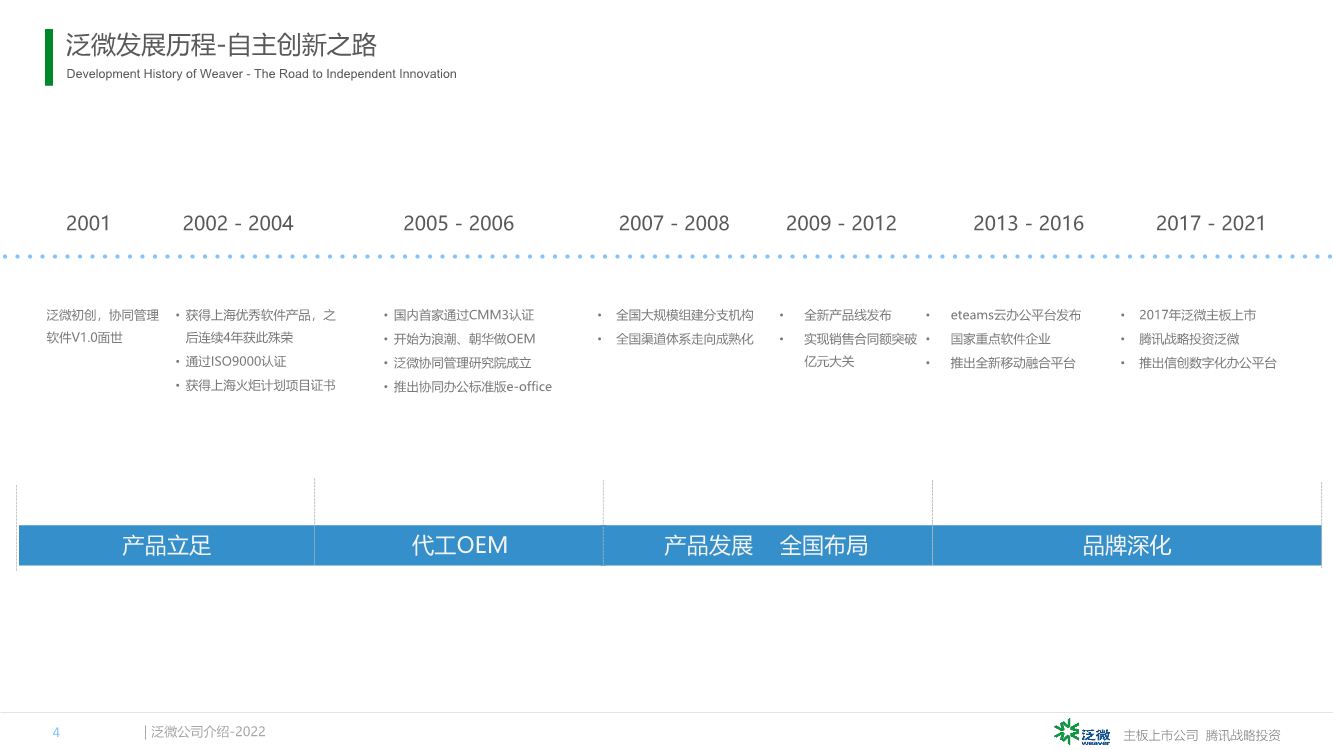Click the 产品立足 blue bar segment

tap(166, 546)
